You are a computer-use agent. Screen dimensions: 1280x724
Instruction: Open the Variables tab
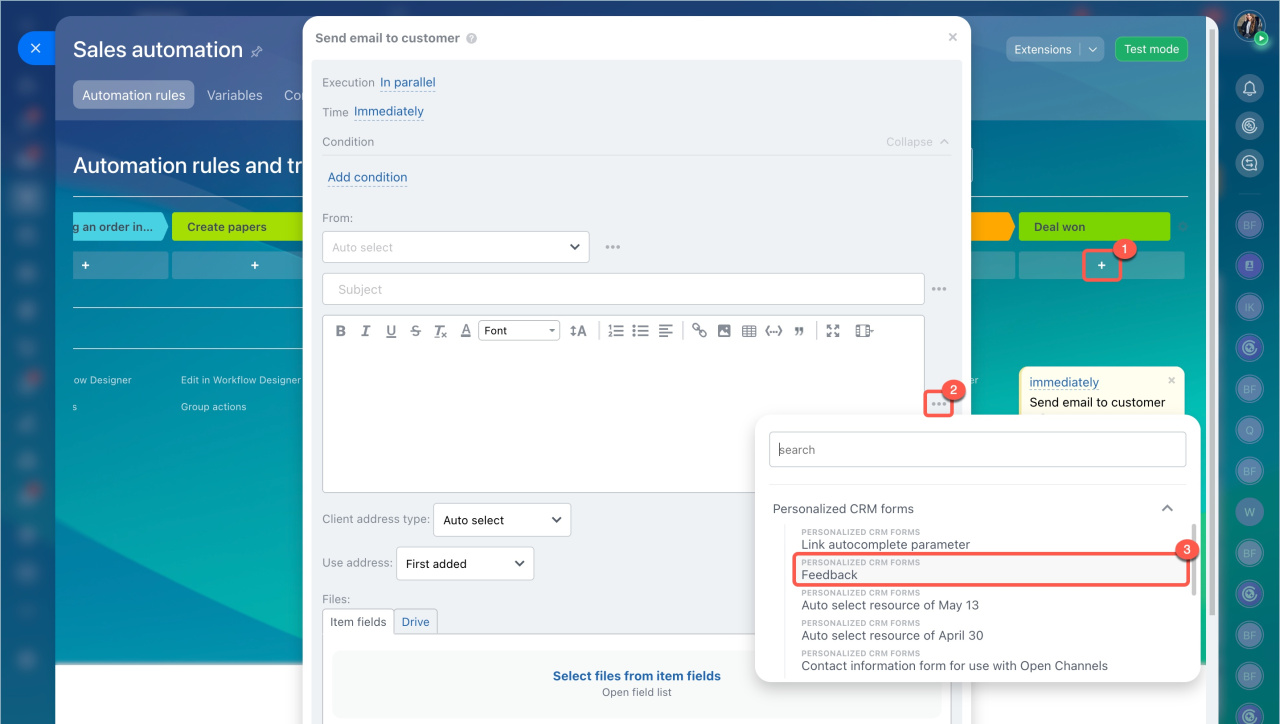[234, 95]
